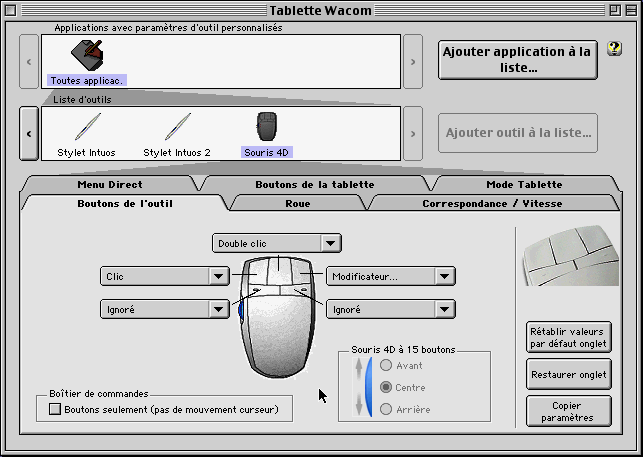Click Ajouter application à la liste button
Image resolution: width=643 pixels, height=457 pixels.
pos(518,59)
